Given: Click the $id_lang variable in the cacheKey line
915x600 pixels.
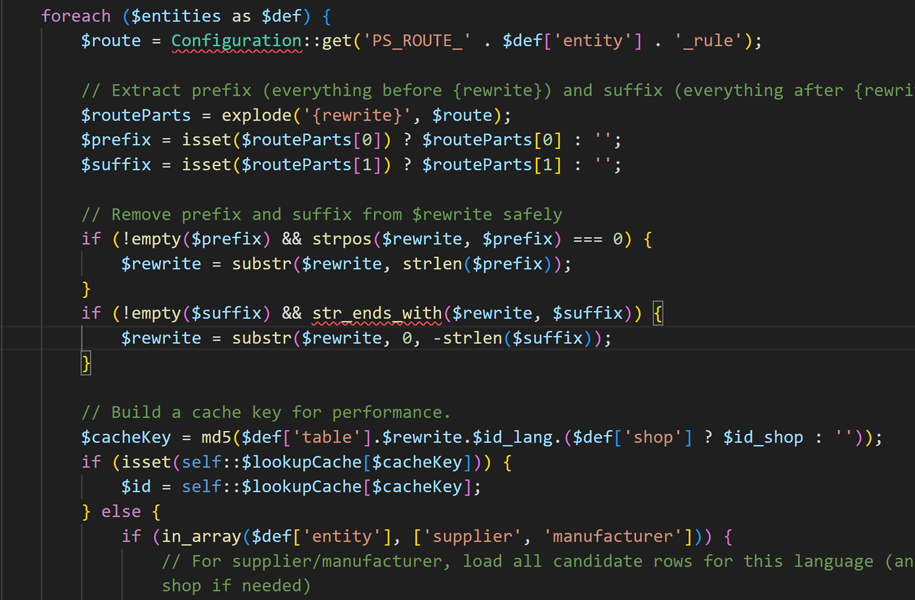Looking at the screenshot, I should (512, 437).
